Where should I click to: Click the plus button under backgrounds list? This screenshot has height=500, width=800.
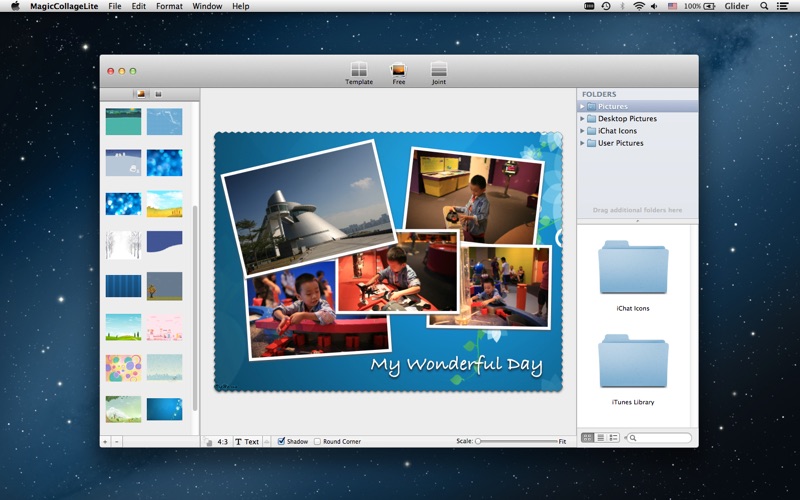coord(105,441)
